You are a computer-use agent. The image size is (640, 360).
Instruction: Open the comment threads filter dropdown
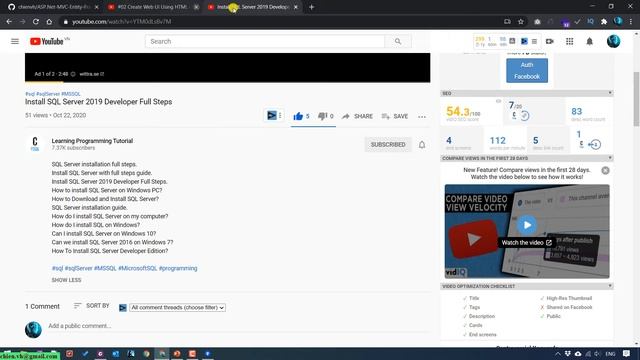(x=178, y=307)
